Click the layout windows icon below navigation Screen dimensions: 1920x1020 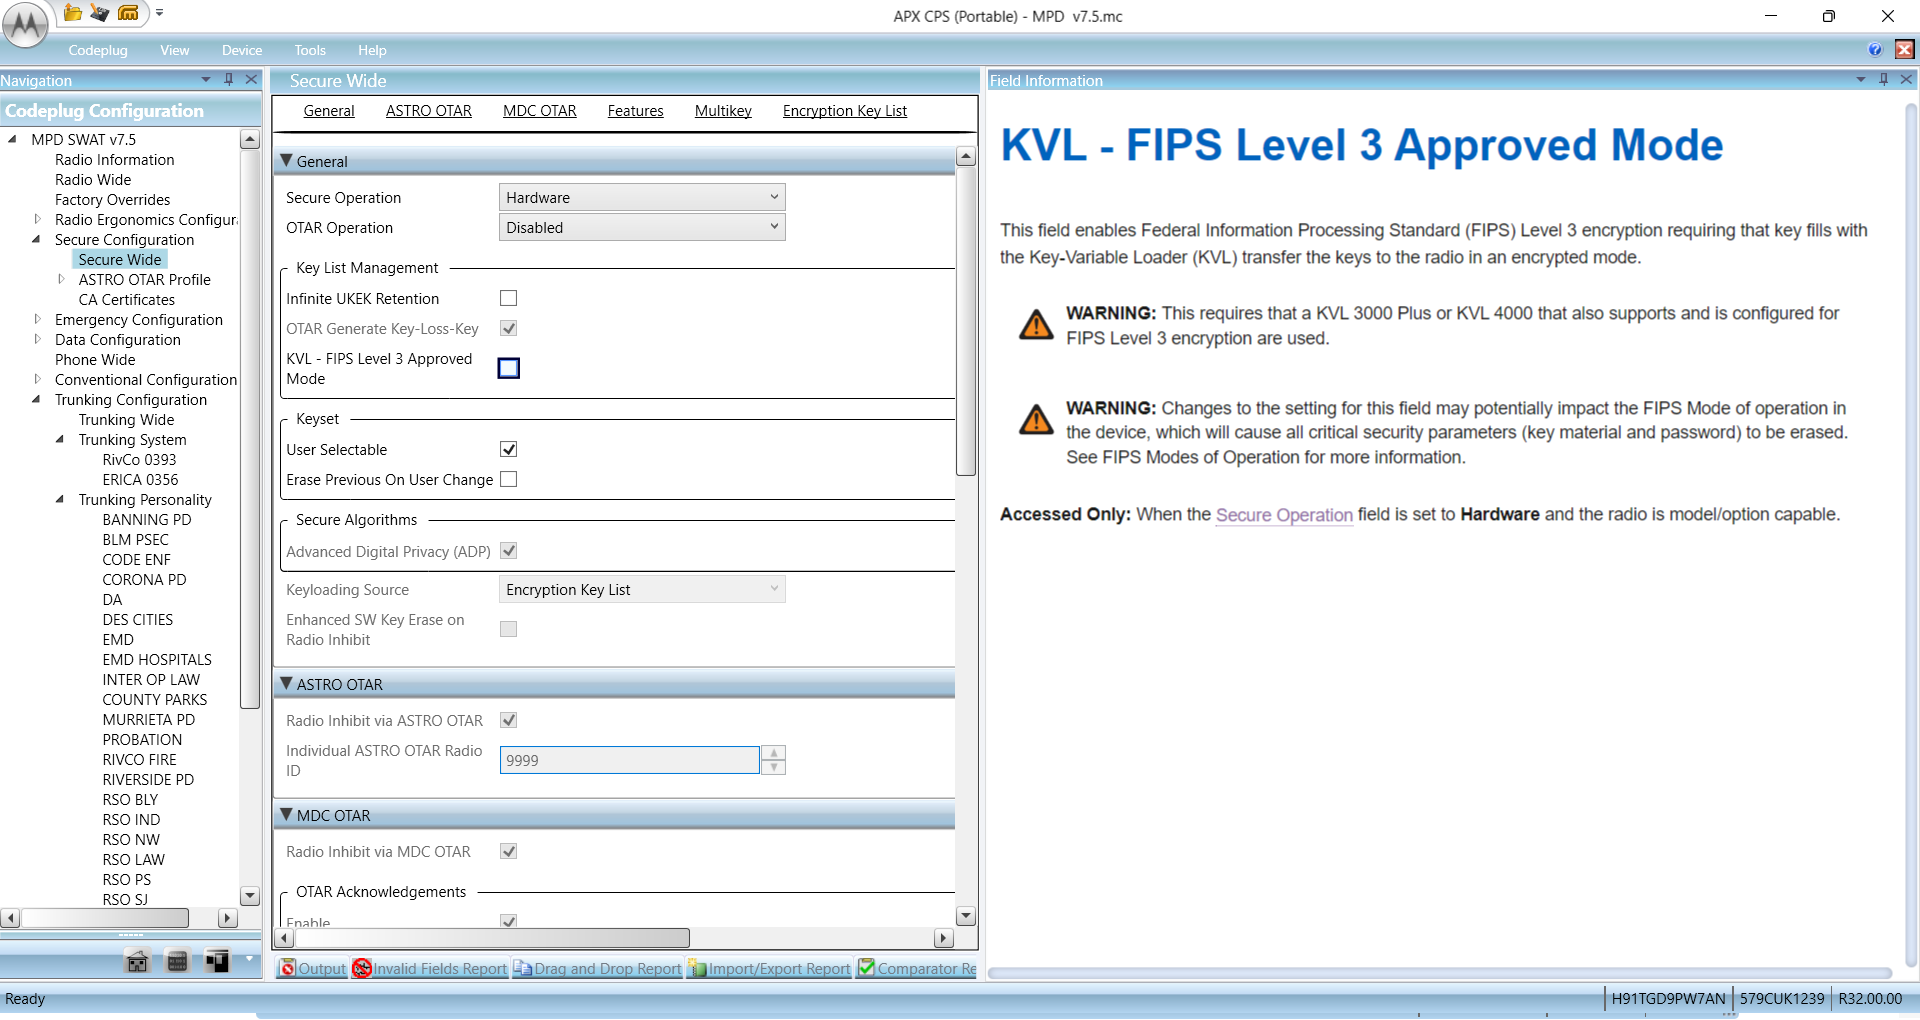(217, 962)
